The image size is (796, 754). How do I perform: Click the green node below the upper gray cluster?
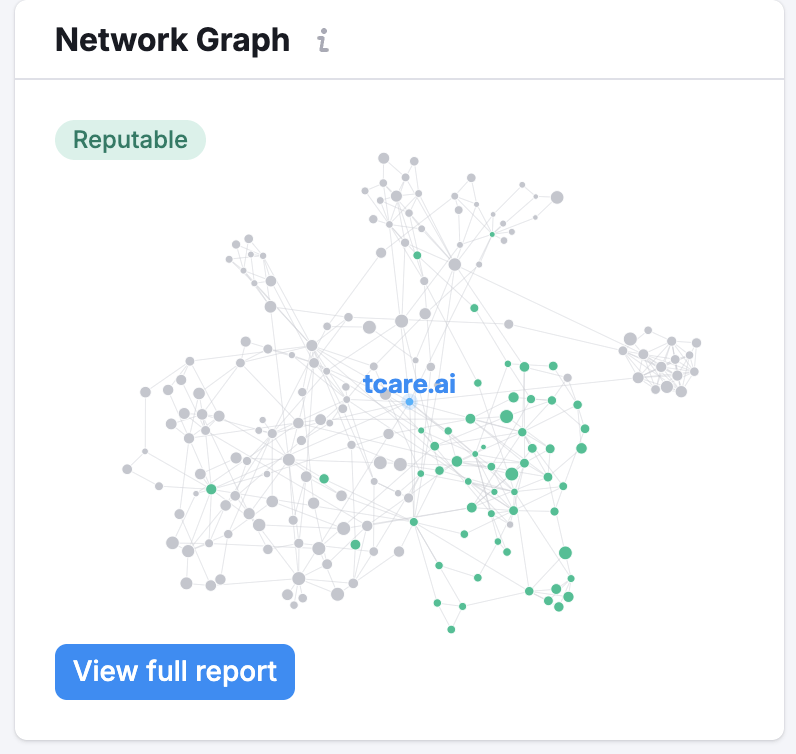[x=417, y=256]
